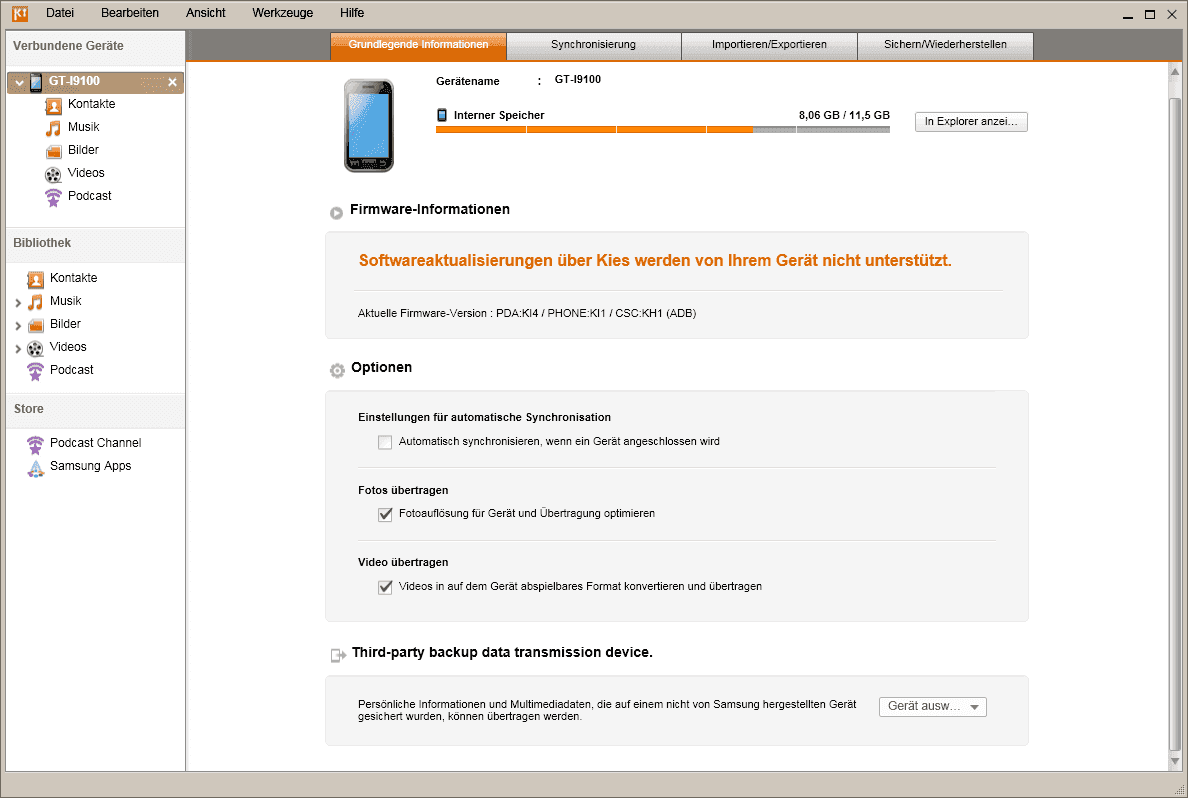Screen dimensions: 1188x798
Task: Click Musik icon in Bibliothek section
Action: pos(36,302)
